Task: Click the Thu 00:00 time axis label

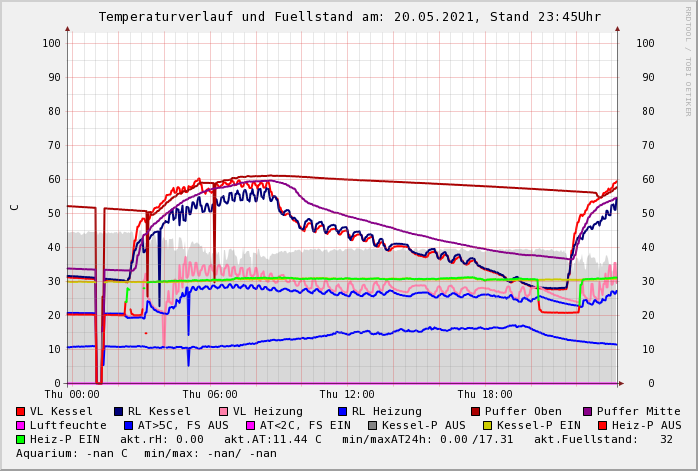Action: pyautogui.click(x=72, y=395)
